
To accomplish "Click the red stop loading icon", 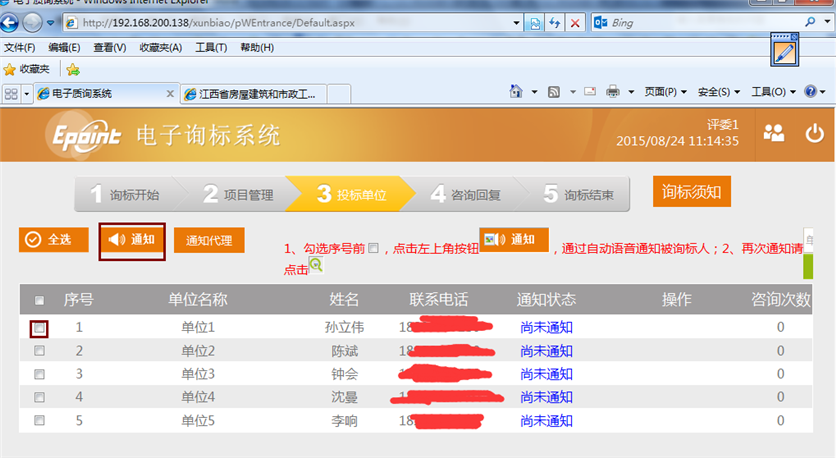I will [x=575, y=23].
